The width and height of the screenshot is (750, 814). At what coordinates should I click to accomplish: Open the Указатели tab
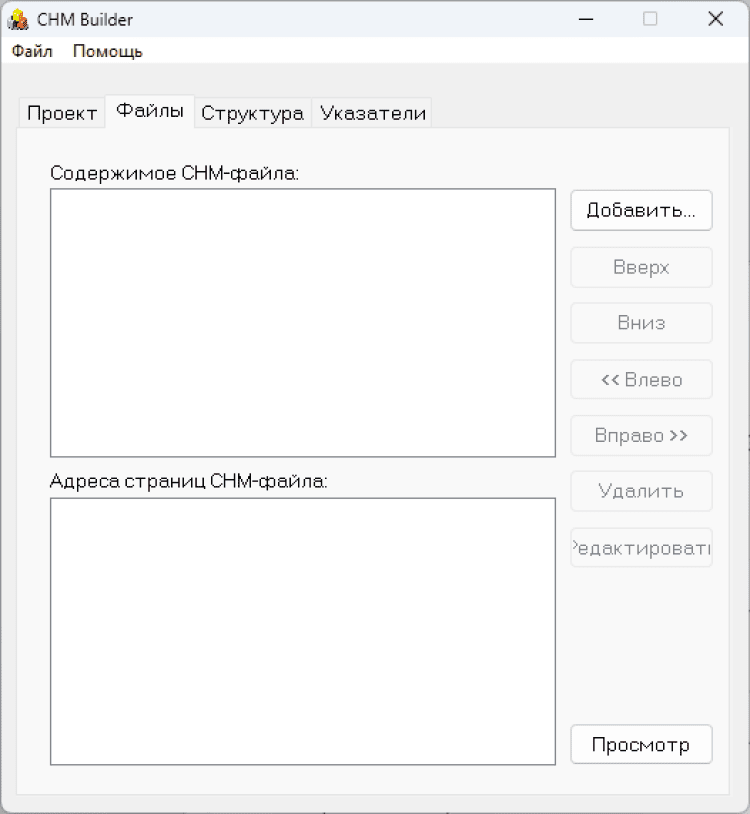[x=373, y=113]
